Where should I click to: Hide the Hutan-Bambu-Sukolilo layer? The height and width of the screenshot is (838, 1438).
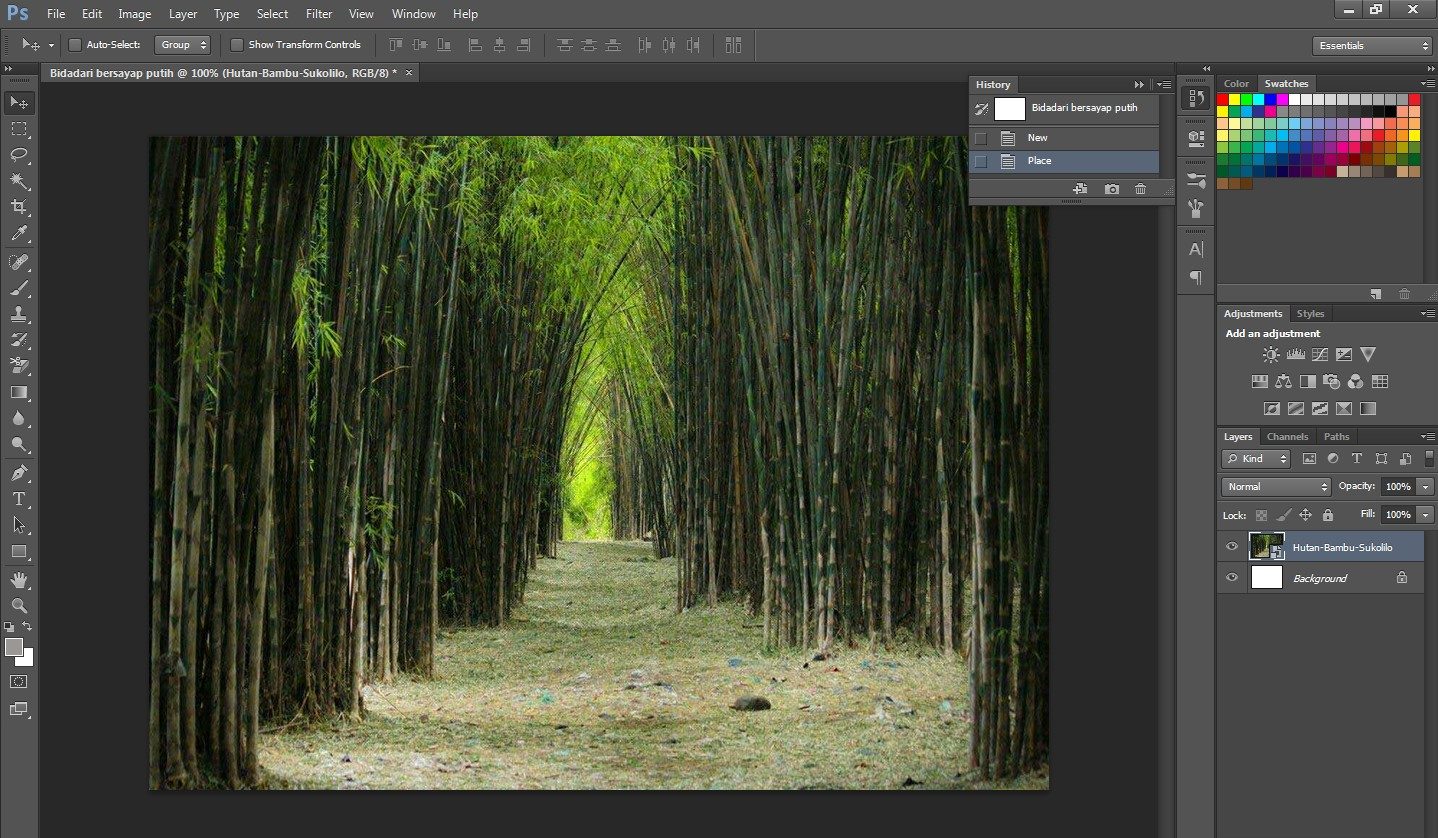coord(1232,546)
